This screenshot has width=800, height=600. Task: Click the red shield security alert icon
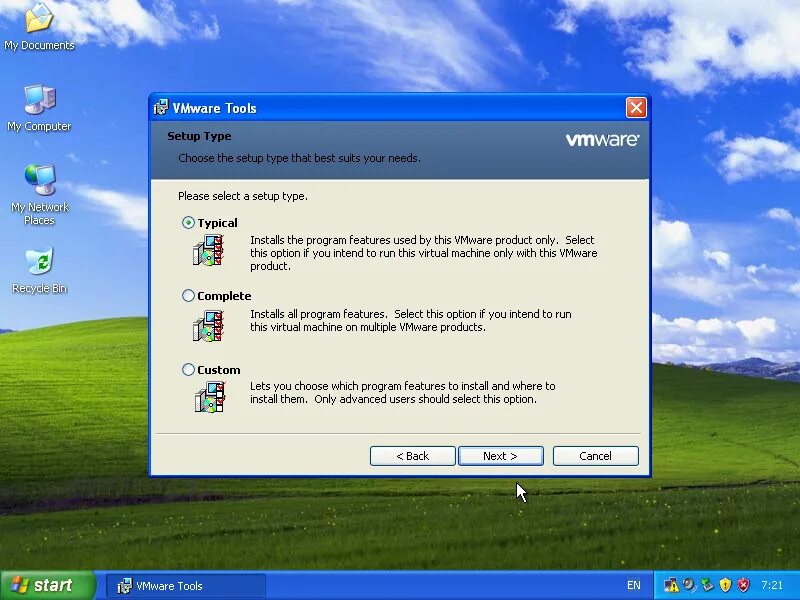point(743,585)
